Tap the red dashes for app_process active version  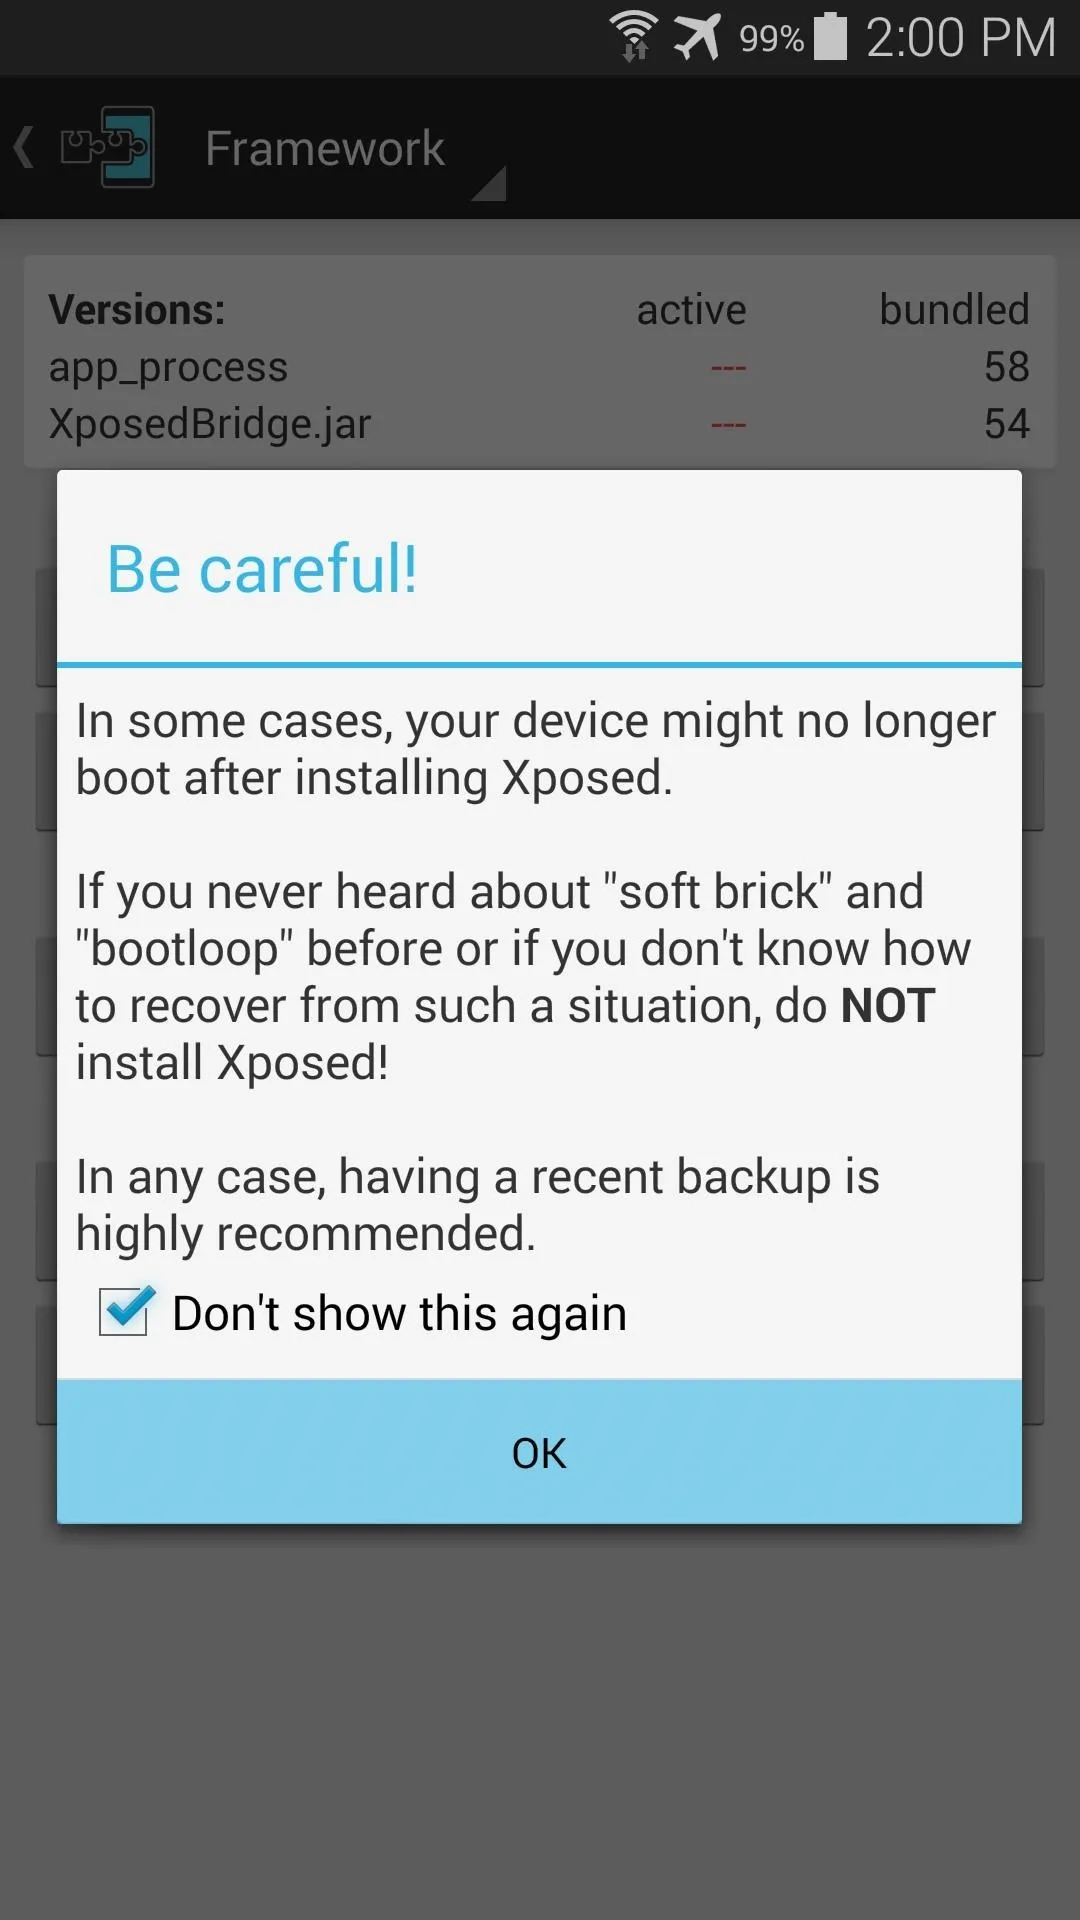[728, 368]
